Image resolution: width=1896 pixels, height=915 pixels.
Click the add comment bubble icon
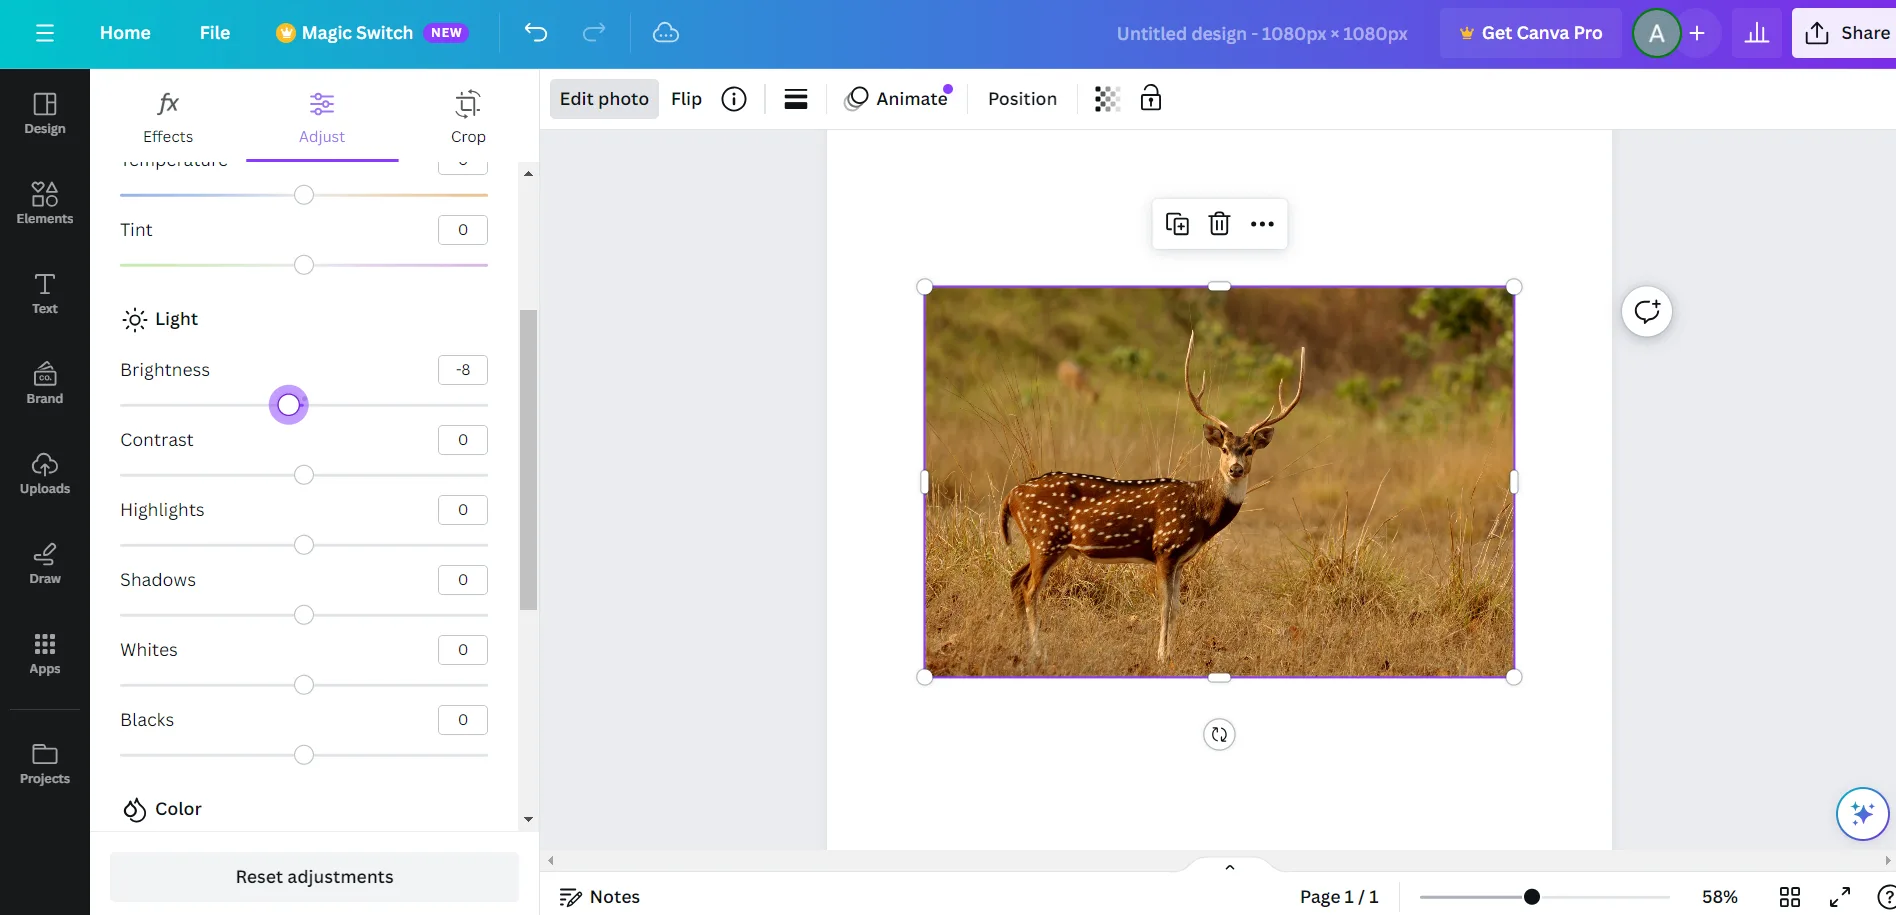[x=1647, y=312]
